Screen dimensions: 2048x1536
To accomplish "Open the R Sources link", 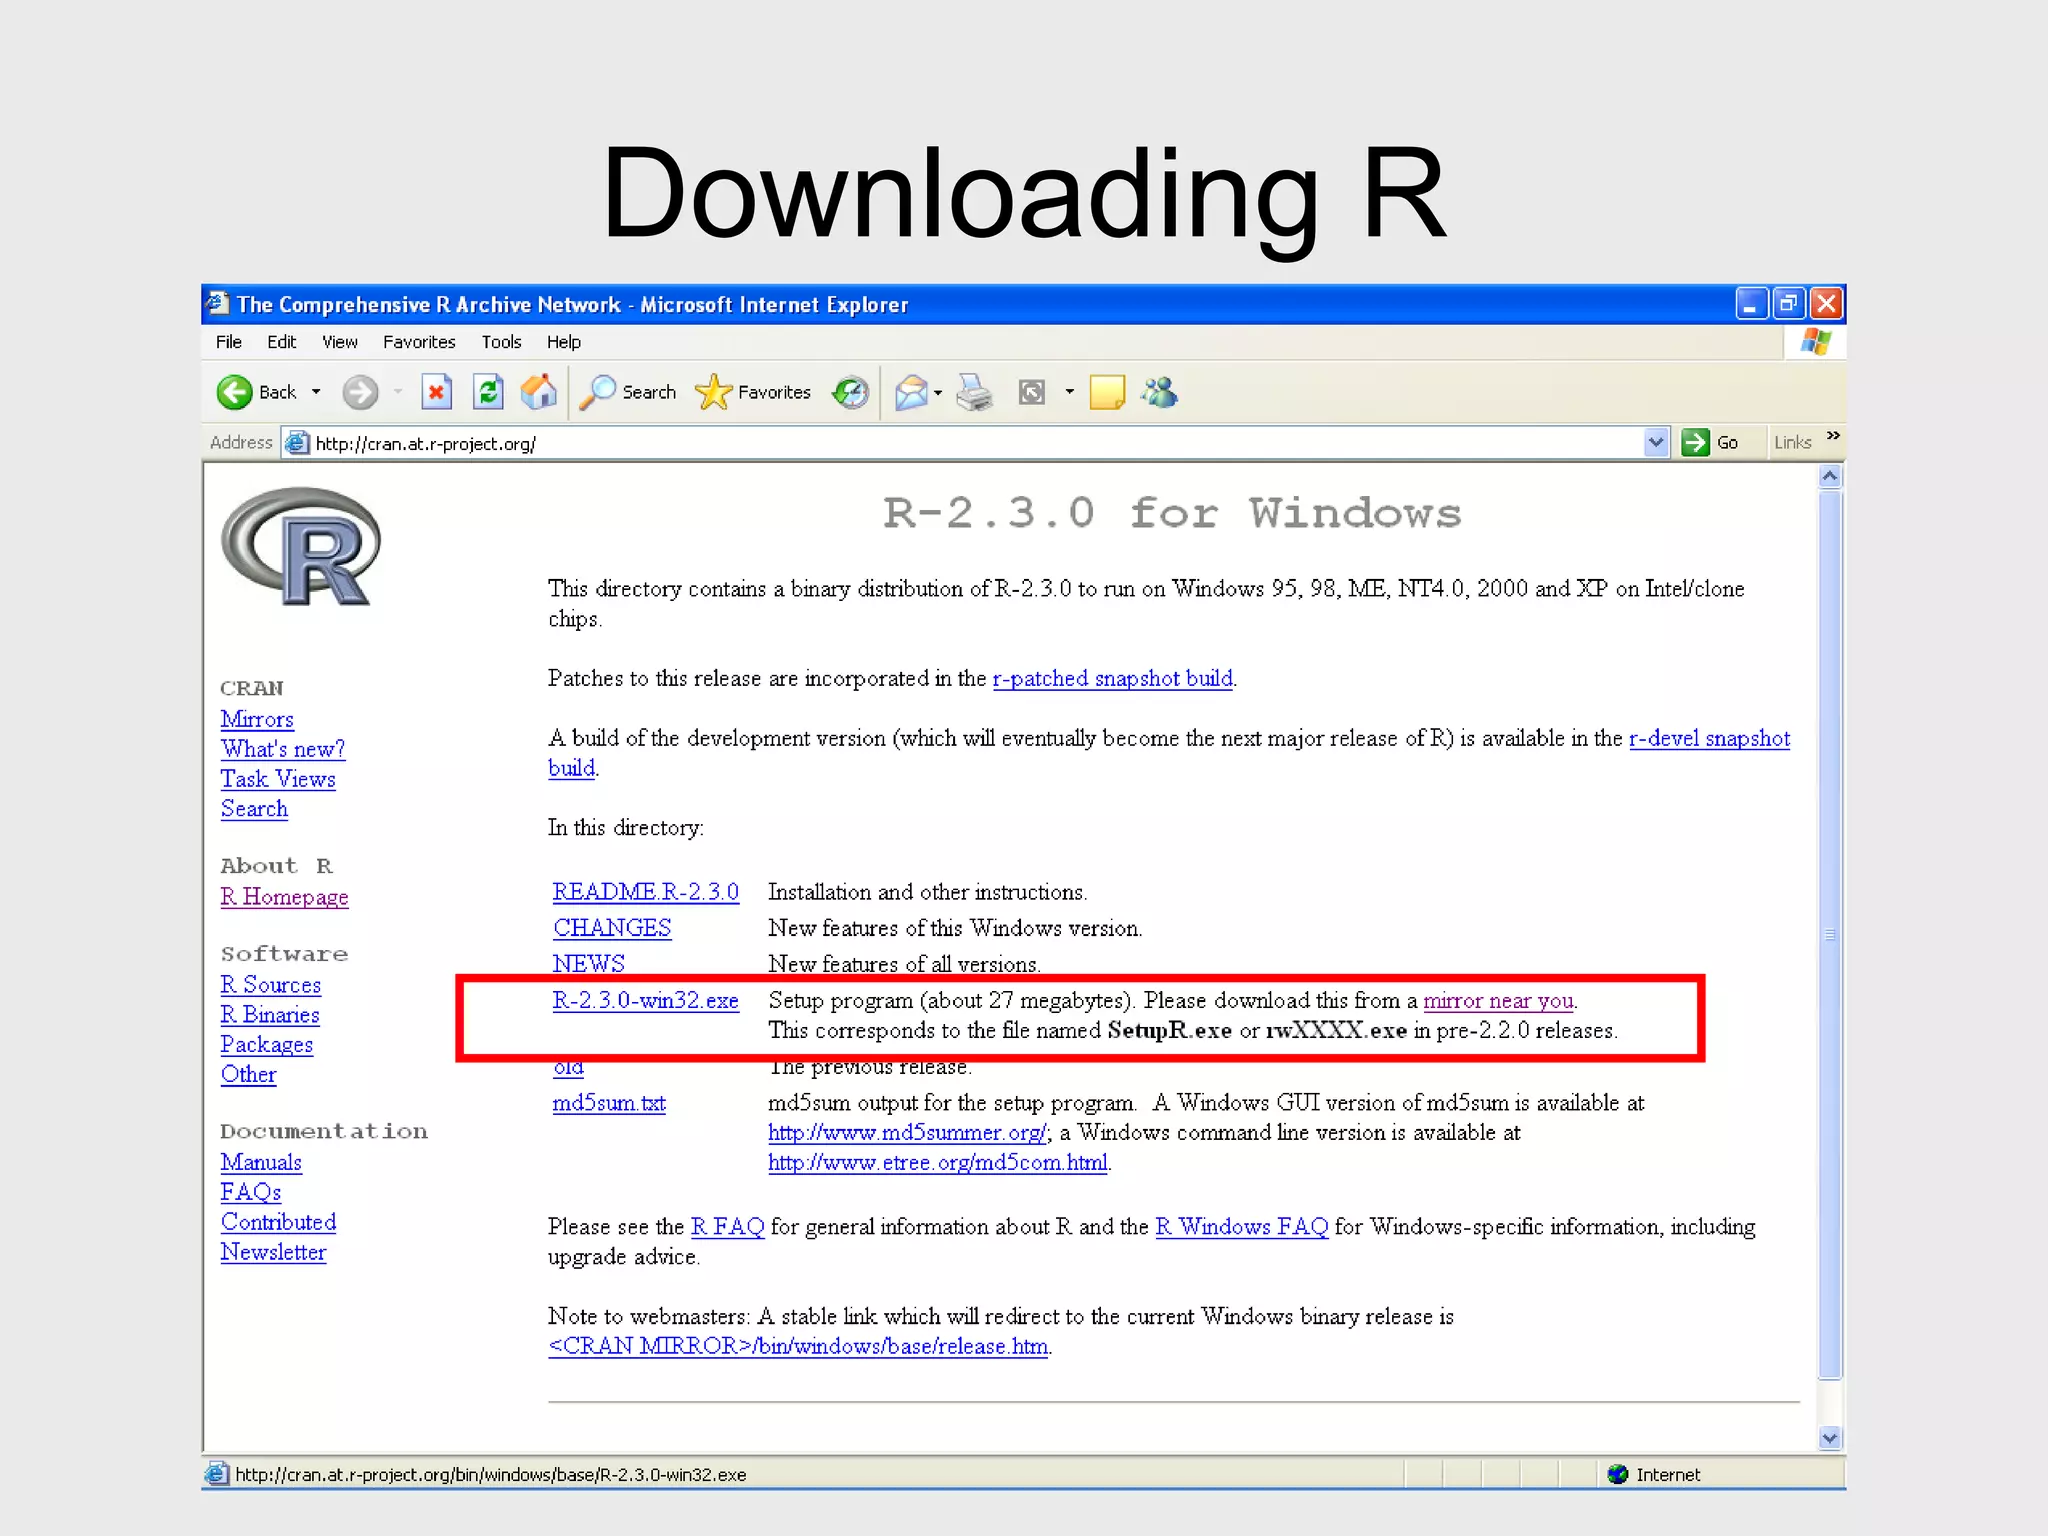I will (x=271, y=986).
